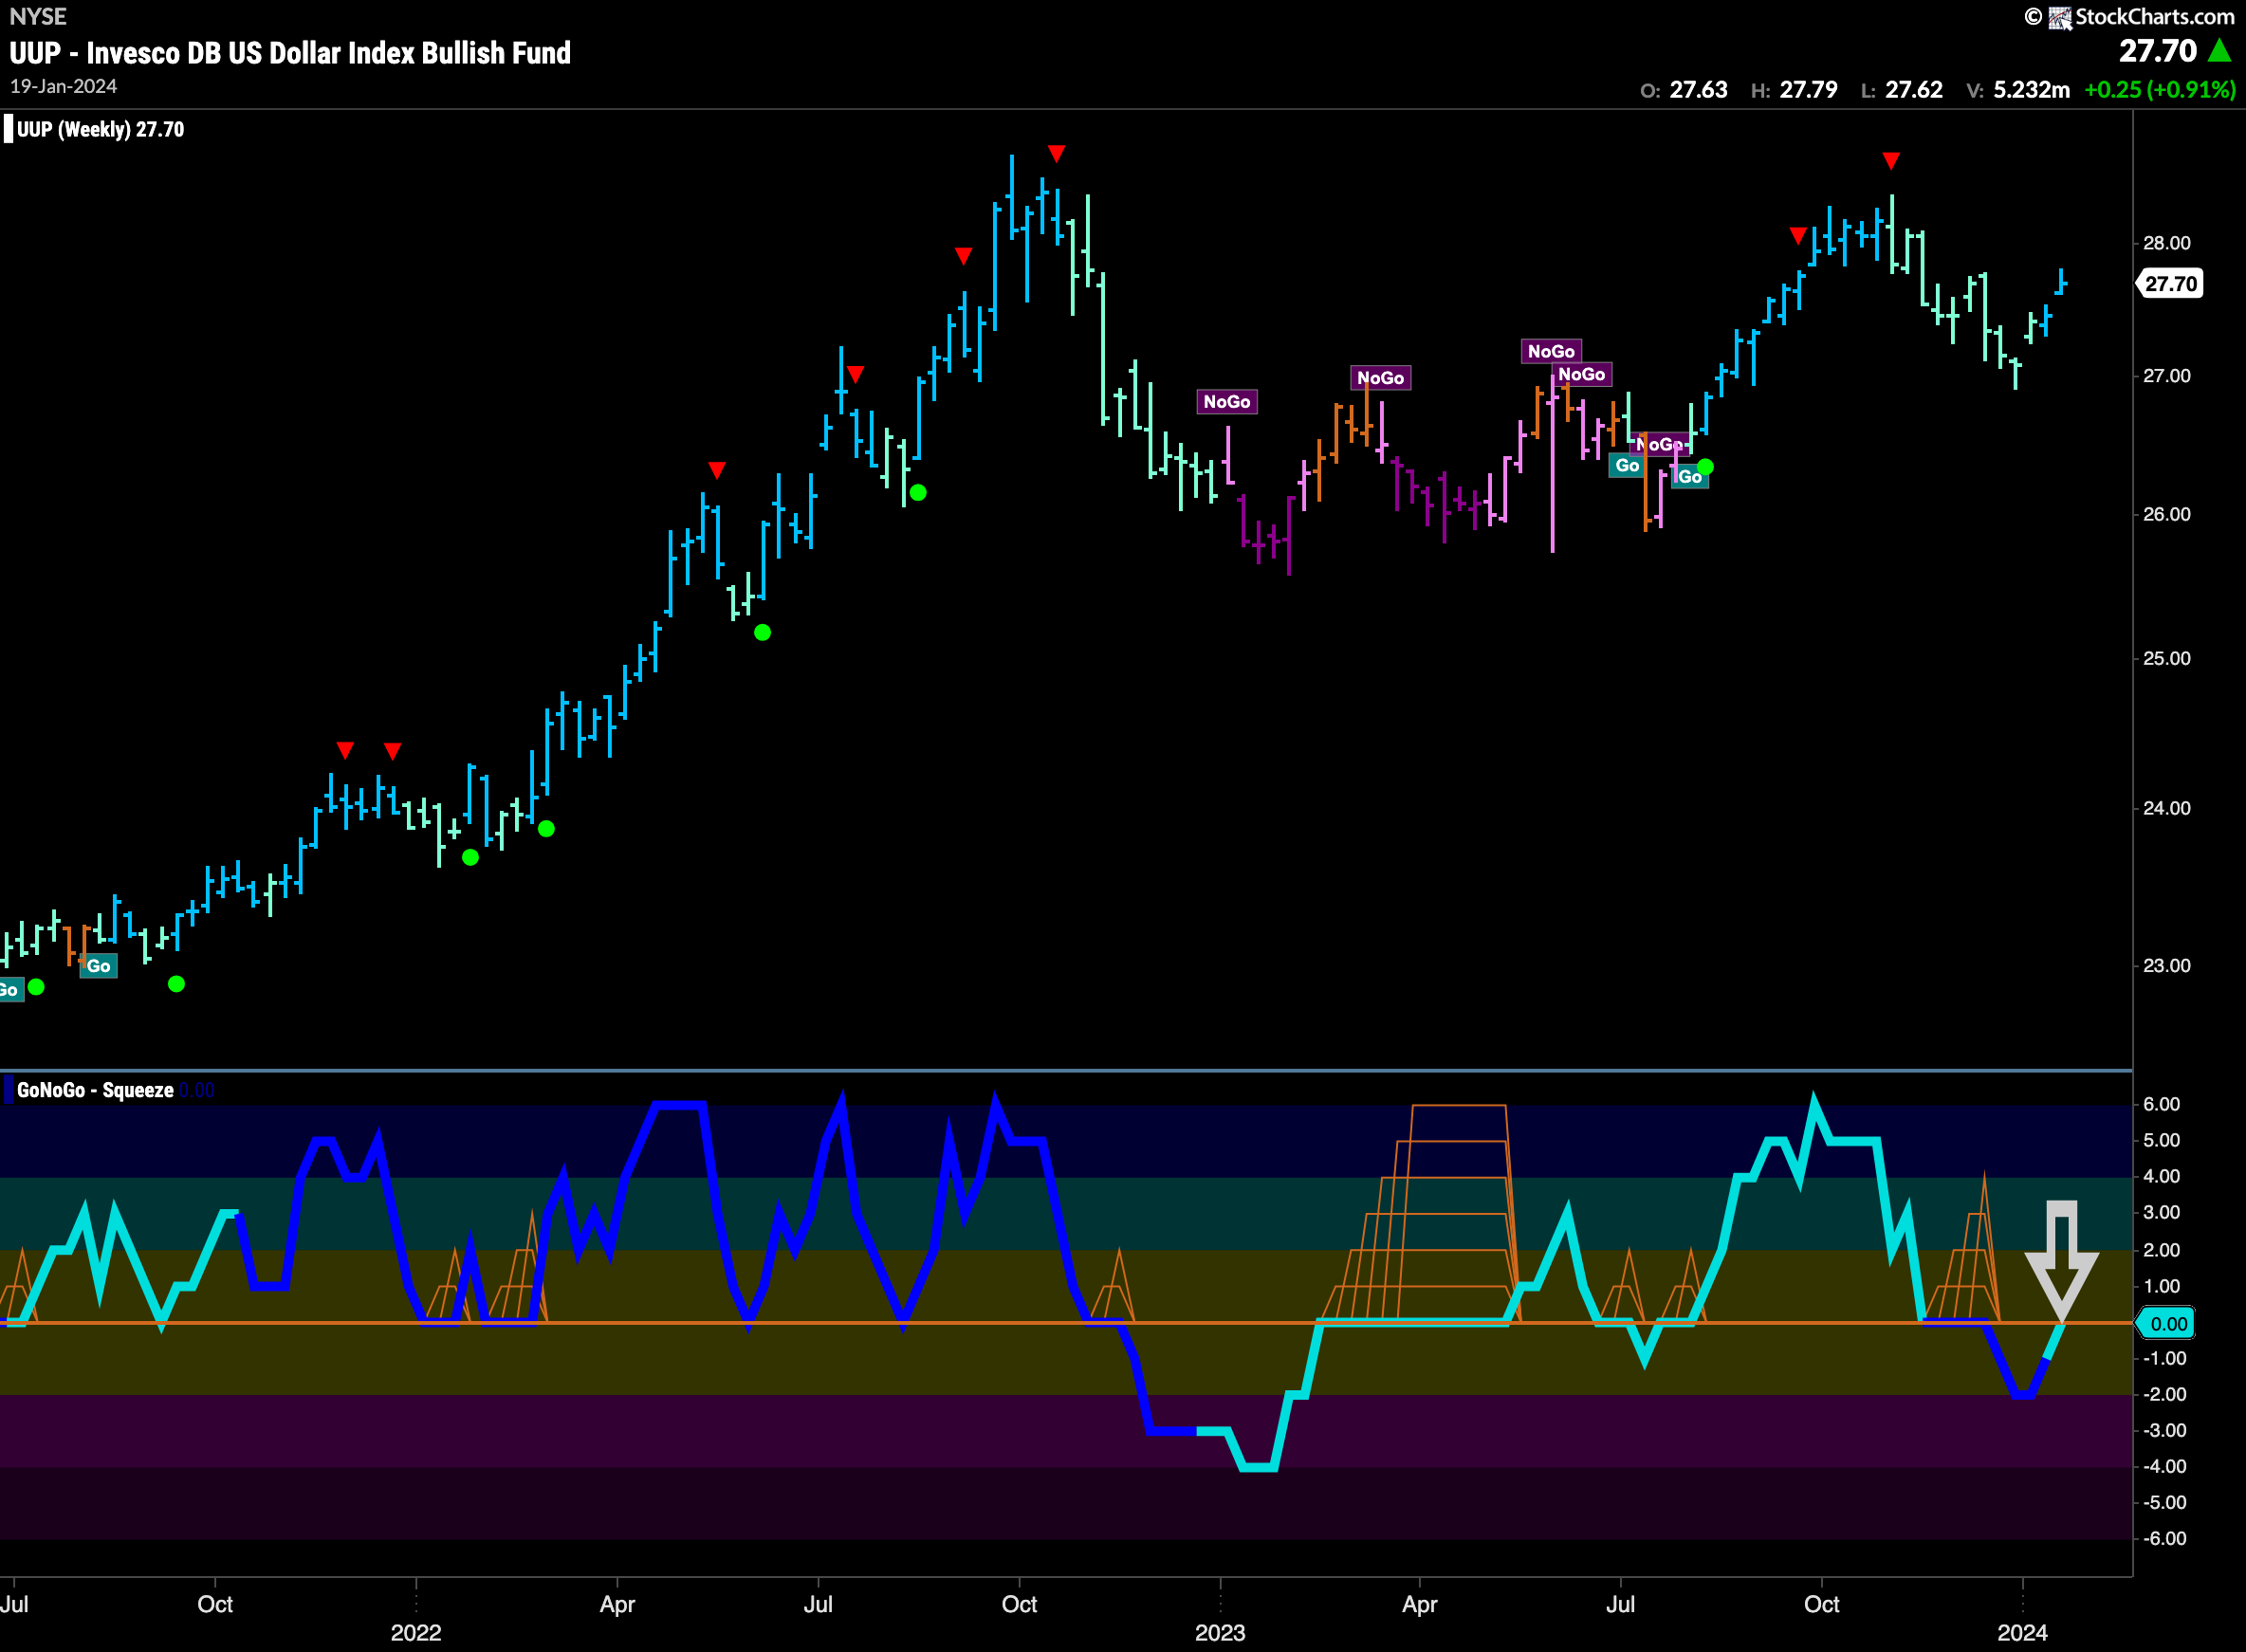Click the 2023 year label on time axis
The width and height of the screenshot is (2246, 1652).
pos(1220,1632)
